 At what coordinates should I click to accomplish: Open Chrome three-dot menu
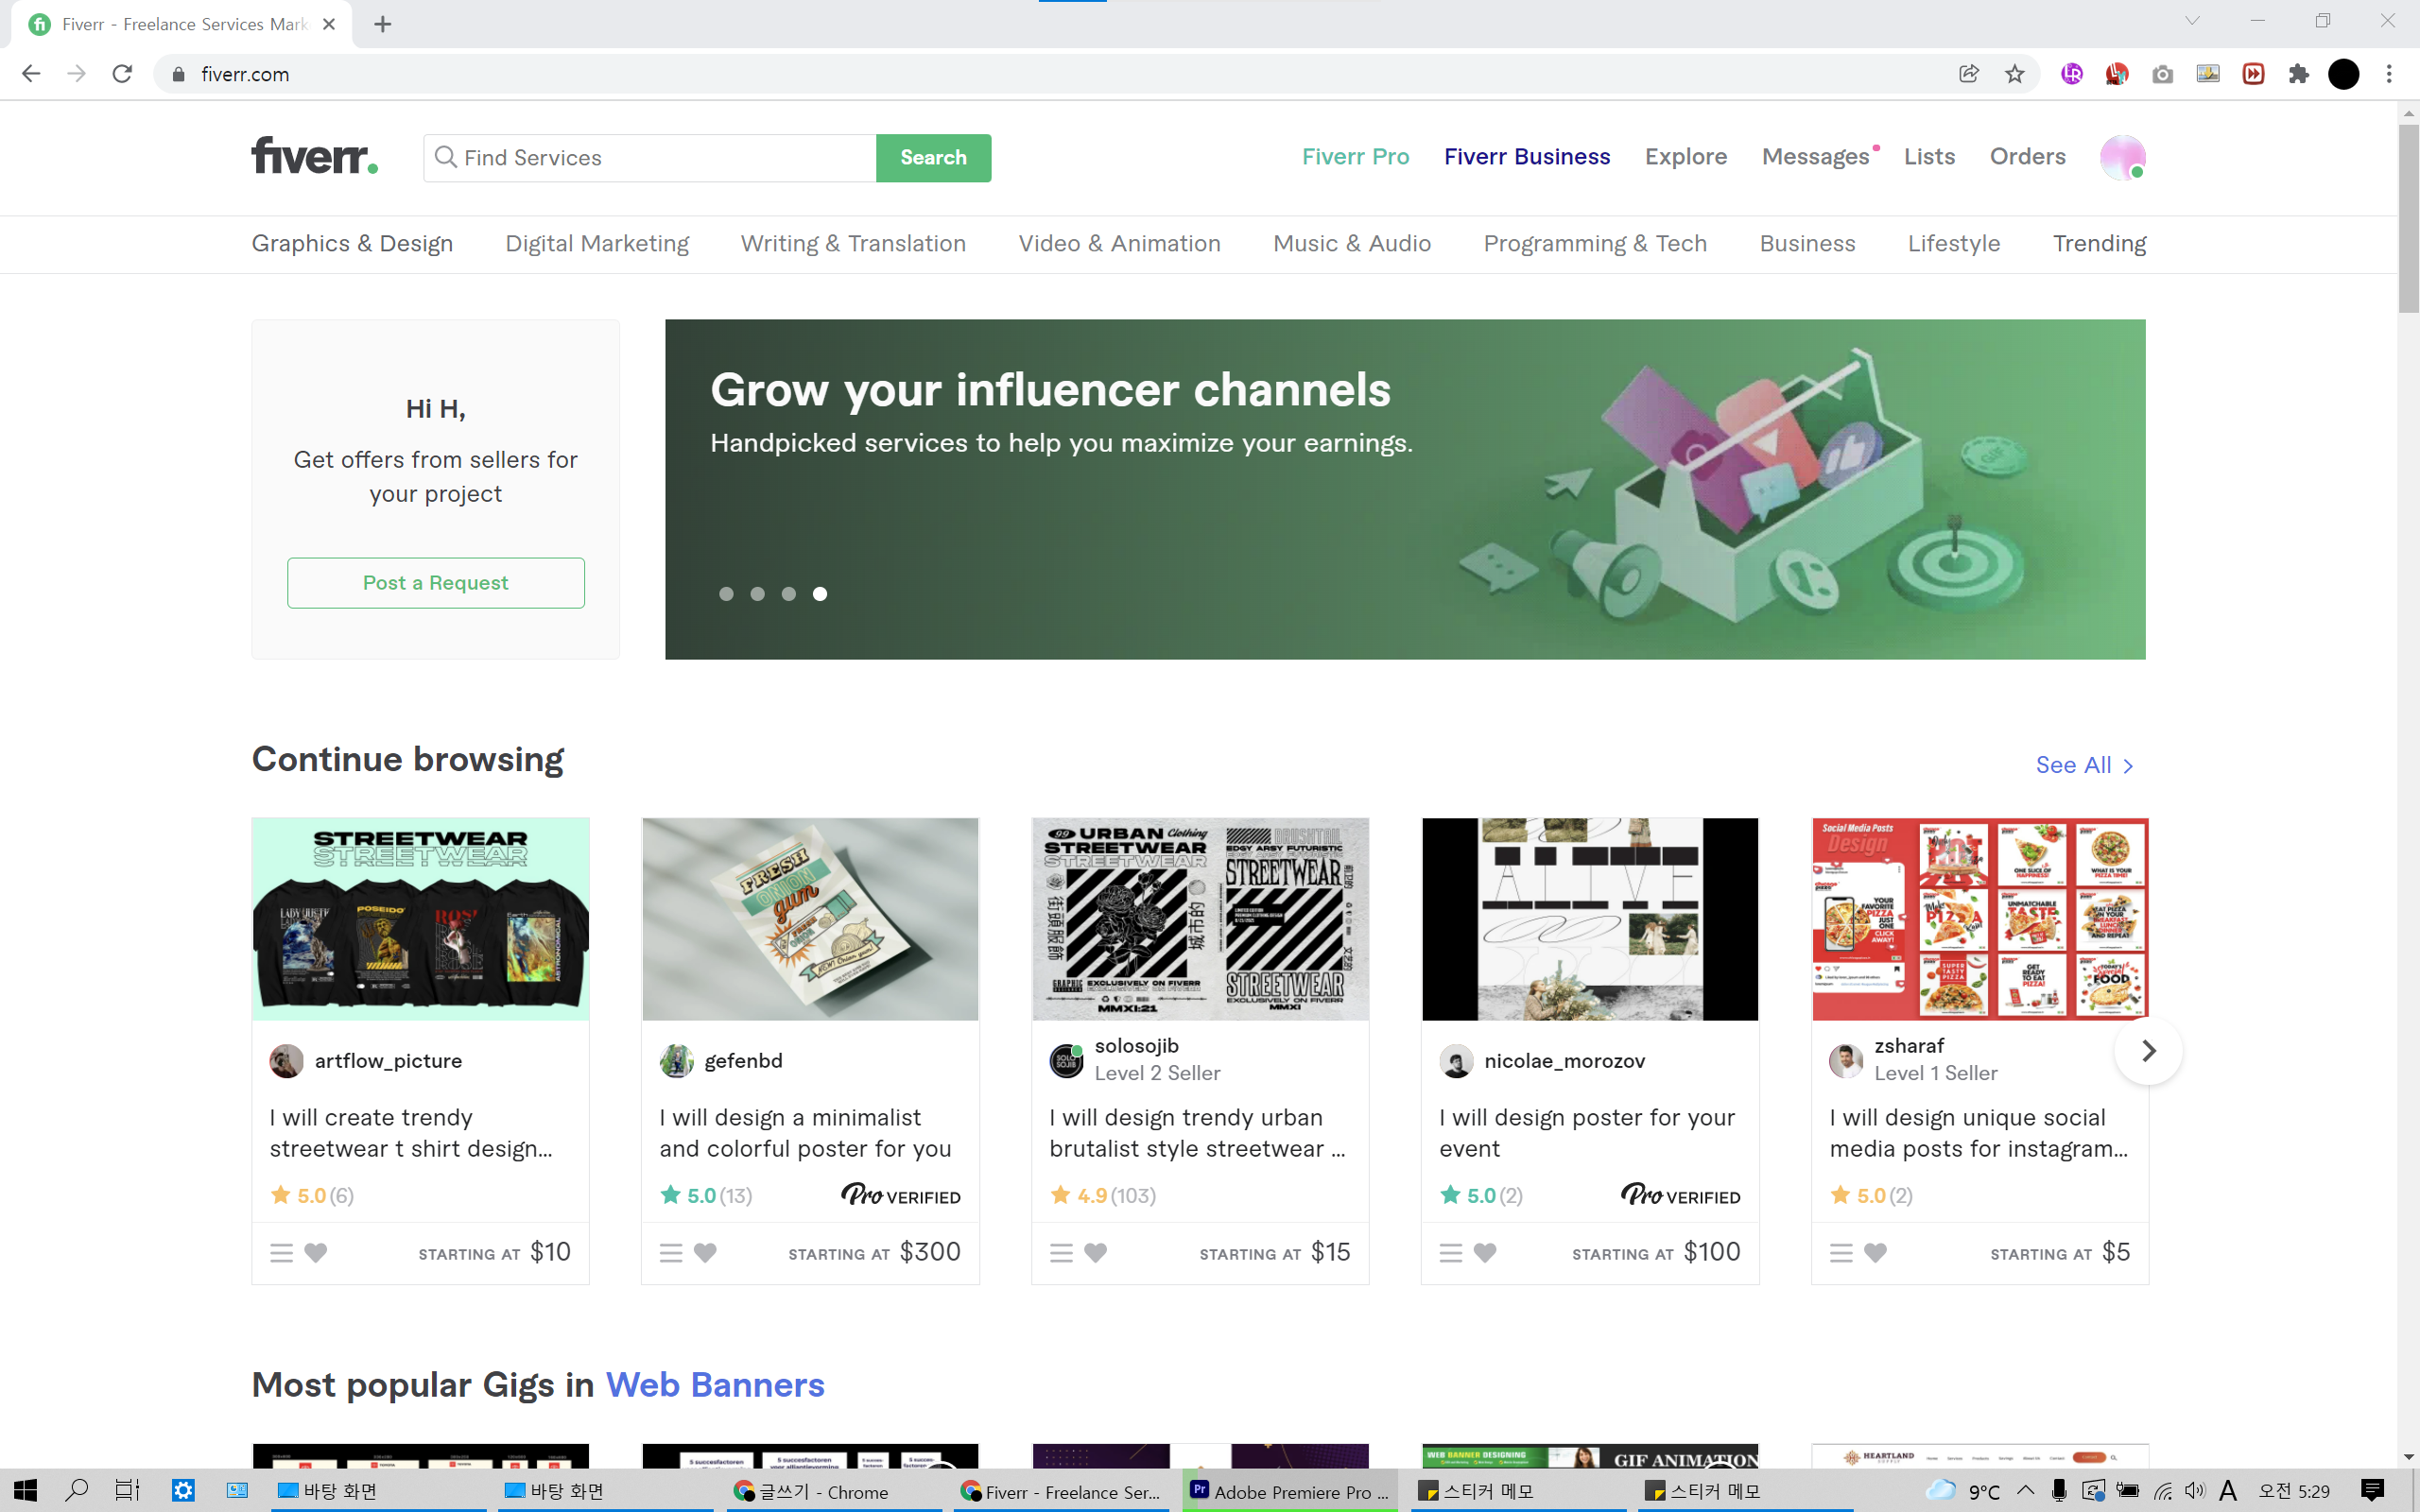[2389, 74]
